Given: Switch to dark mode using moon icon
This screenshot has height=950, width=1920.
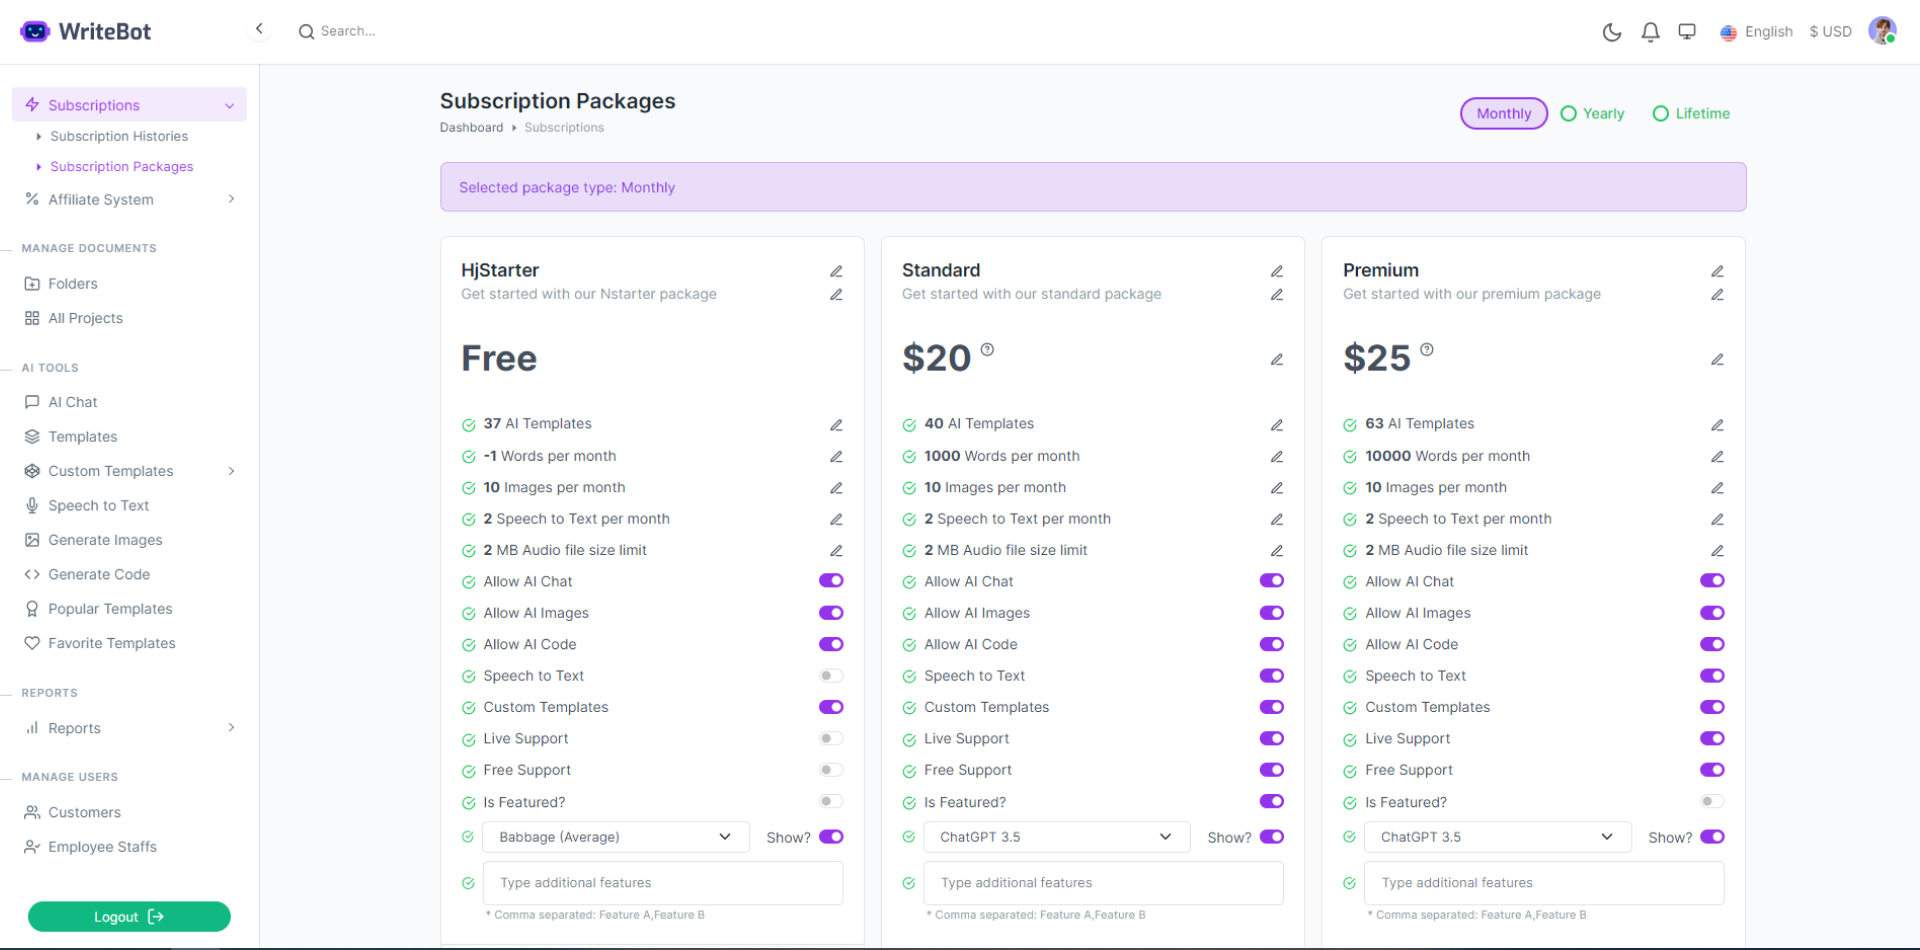Looking at the screenshot, I should pos(1612,32).
